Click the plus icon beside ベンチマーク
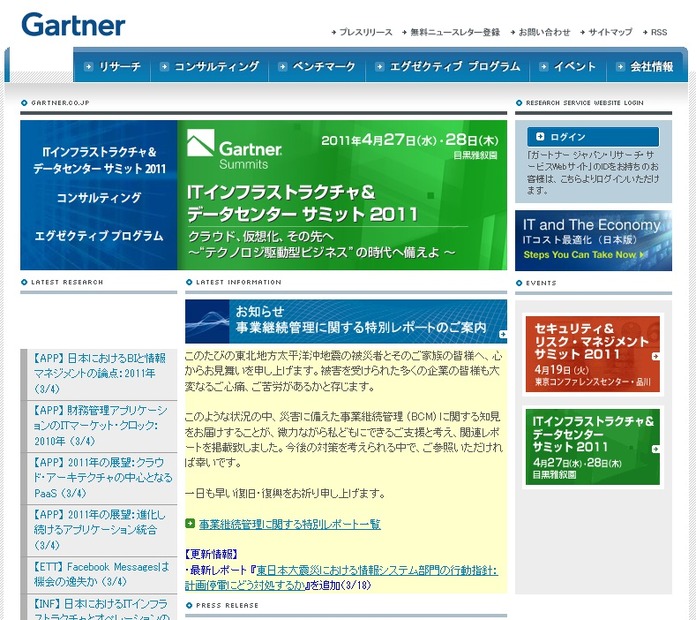696x620 pixels. tap(282, 67)
